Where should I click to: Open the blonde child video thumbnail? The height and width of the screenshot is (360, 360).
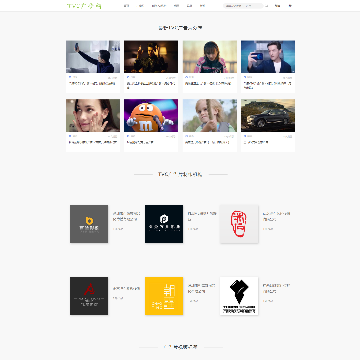point(210,115)
